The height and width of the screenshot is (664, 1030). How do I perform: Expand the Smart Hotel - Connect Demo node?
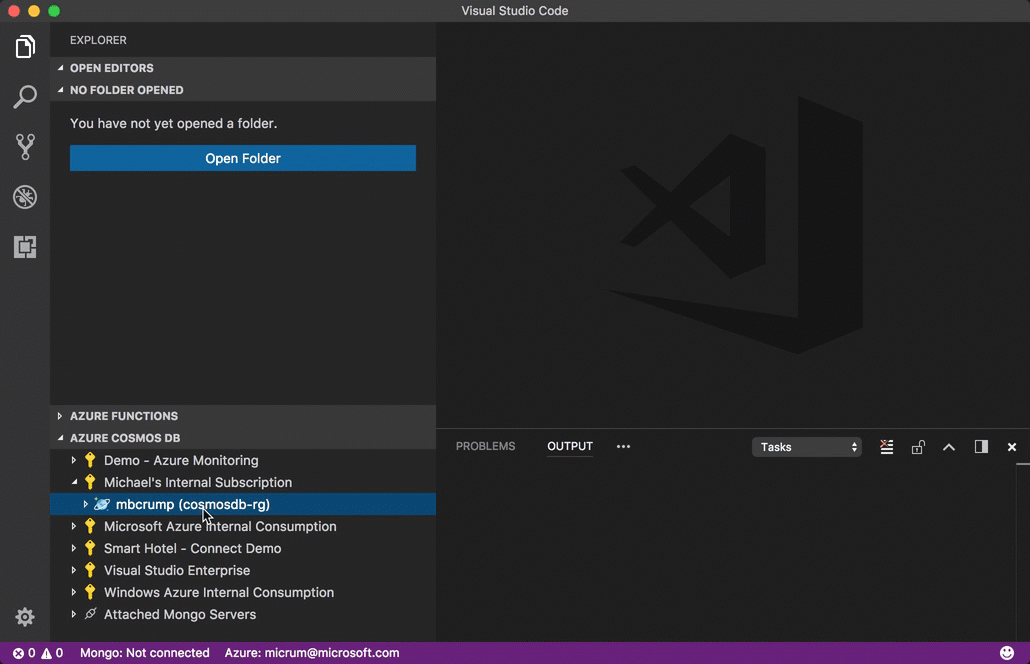coord(74,548)
